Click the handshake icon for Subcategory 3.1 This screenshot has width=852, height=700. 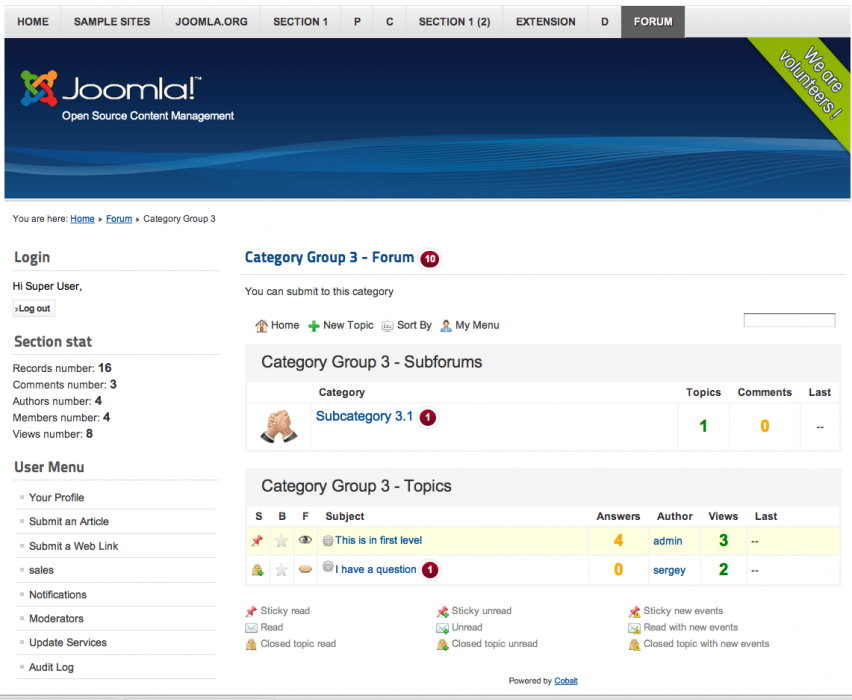pyautogui.click(x=279, y=425)
